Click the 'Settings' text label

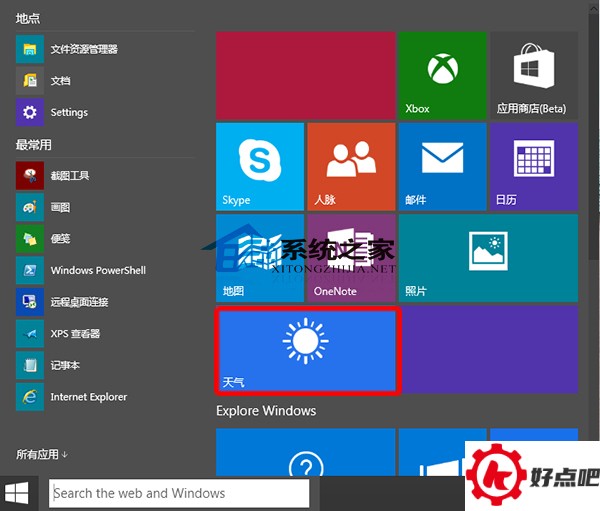coord(69,113)
